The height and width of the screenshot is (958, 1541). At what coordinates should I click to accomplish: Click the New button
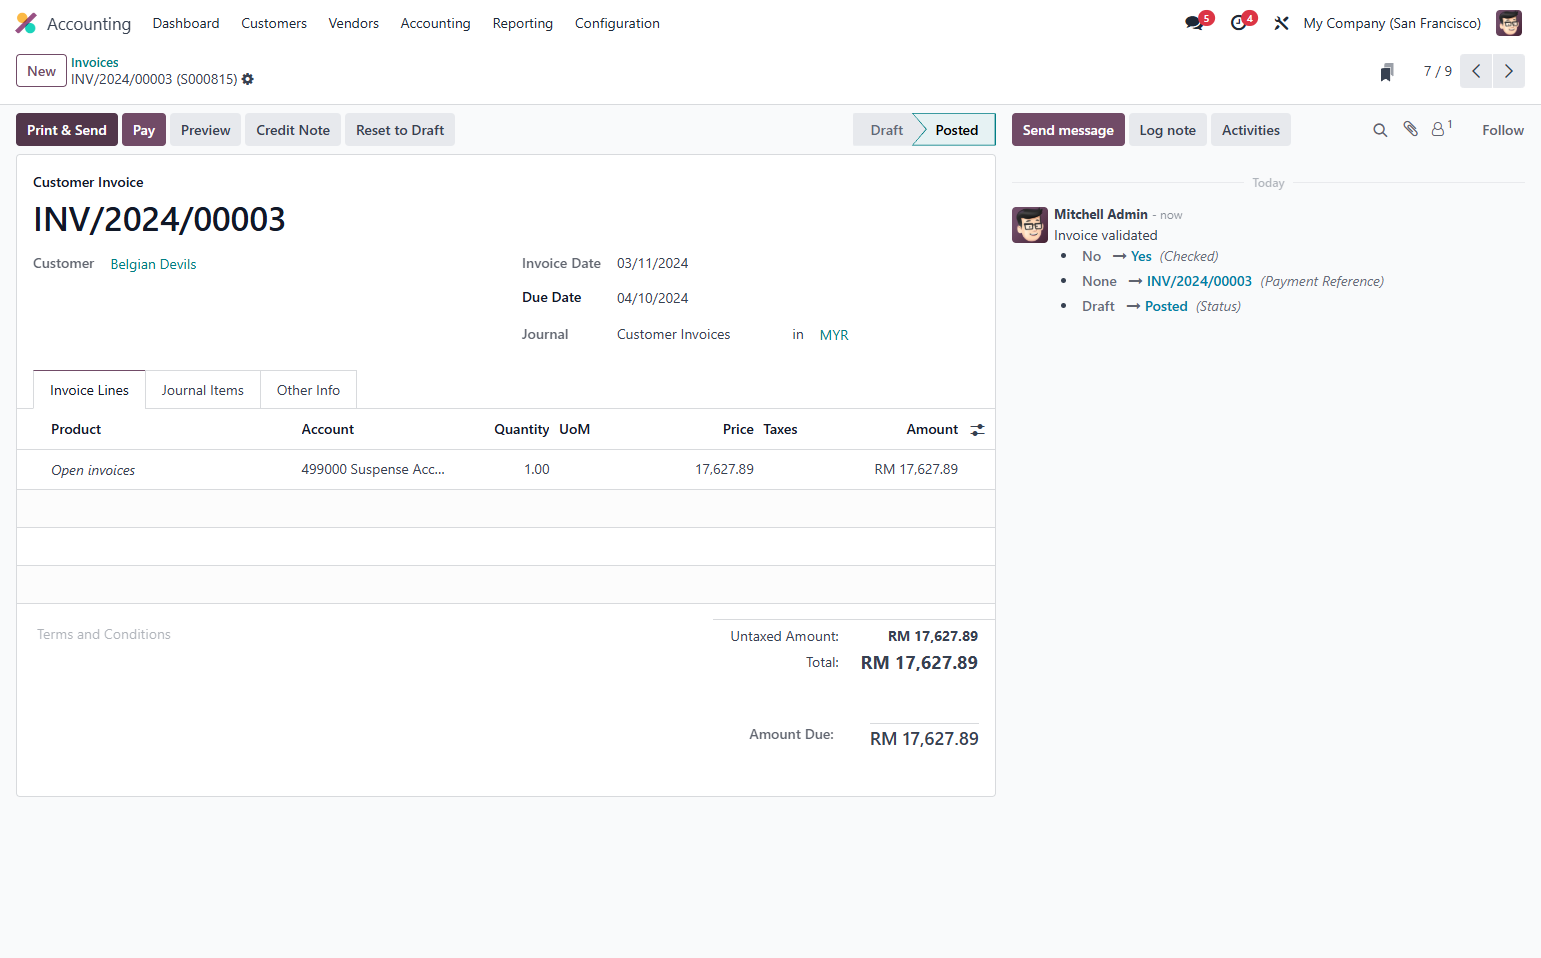click(42, 71)
